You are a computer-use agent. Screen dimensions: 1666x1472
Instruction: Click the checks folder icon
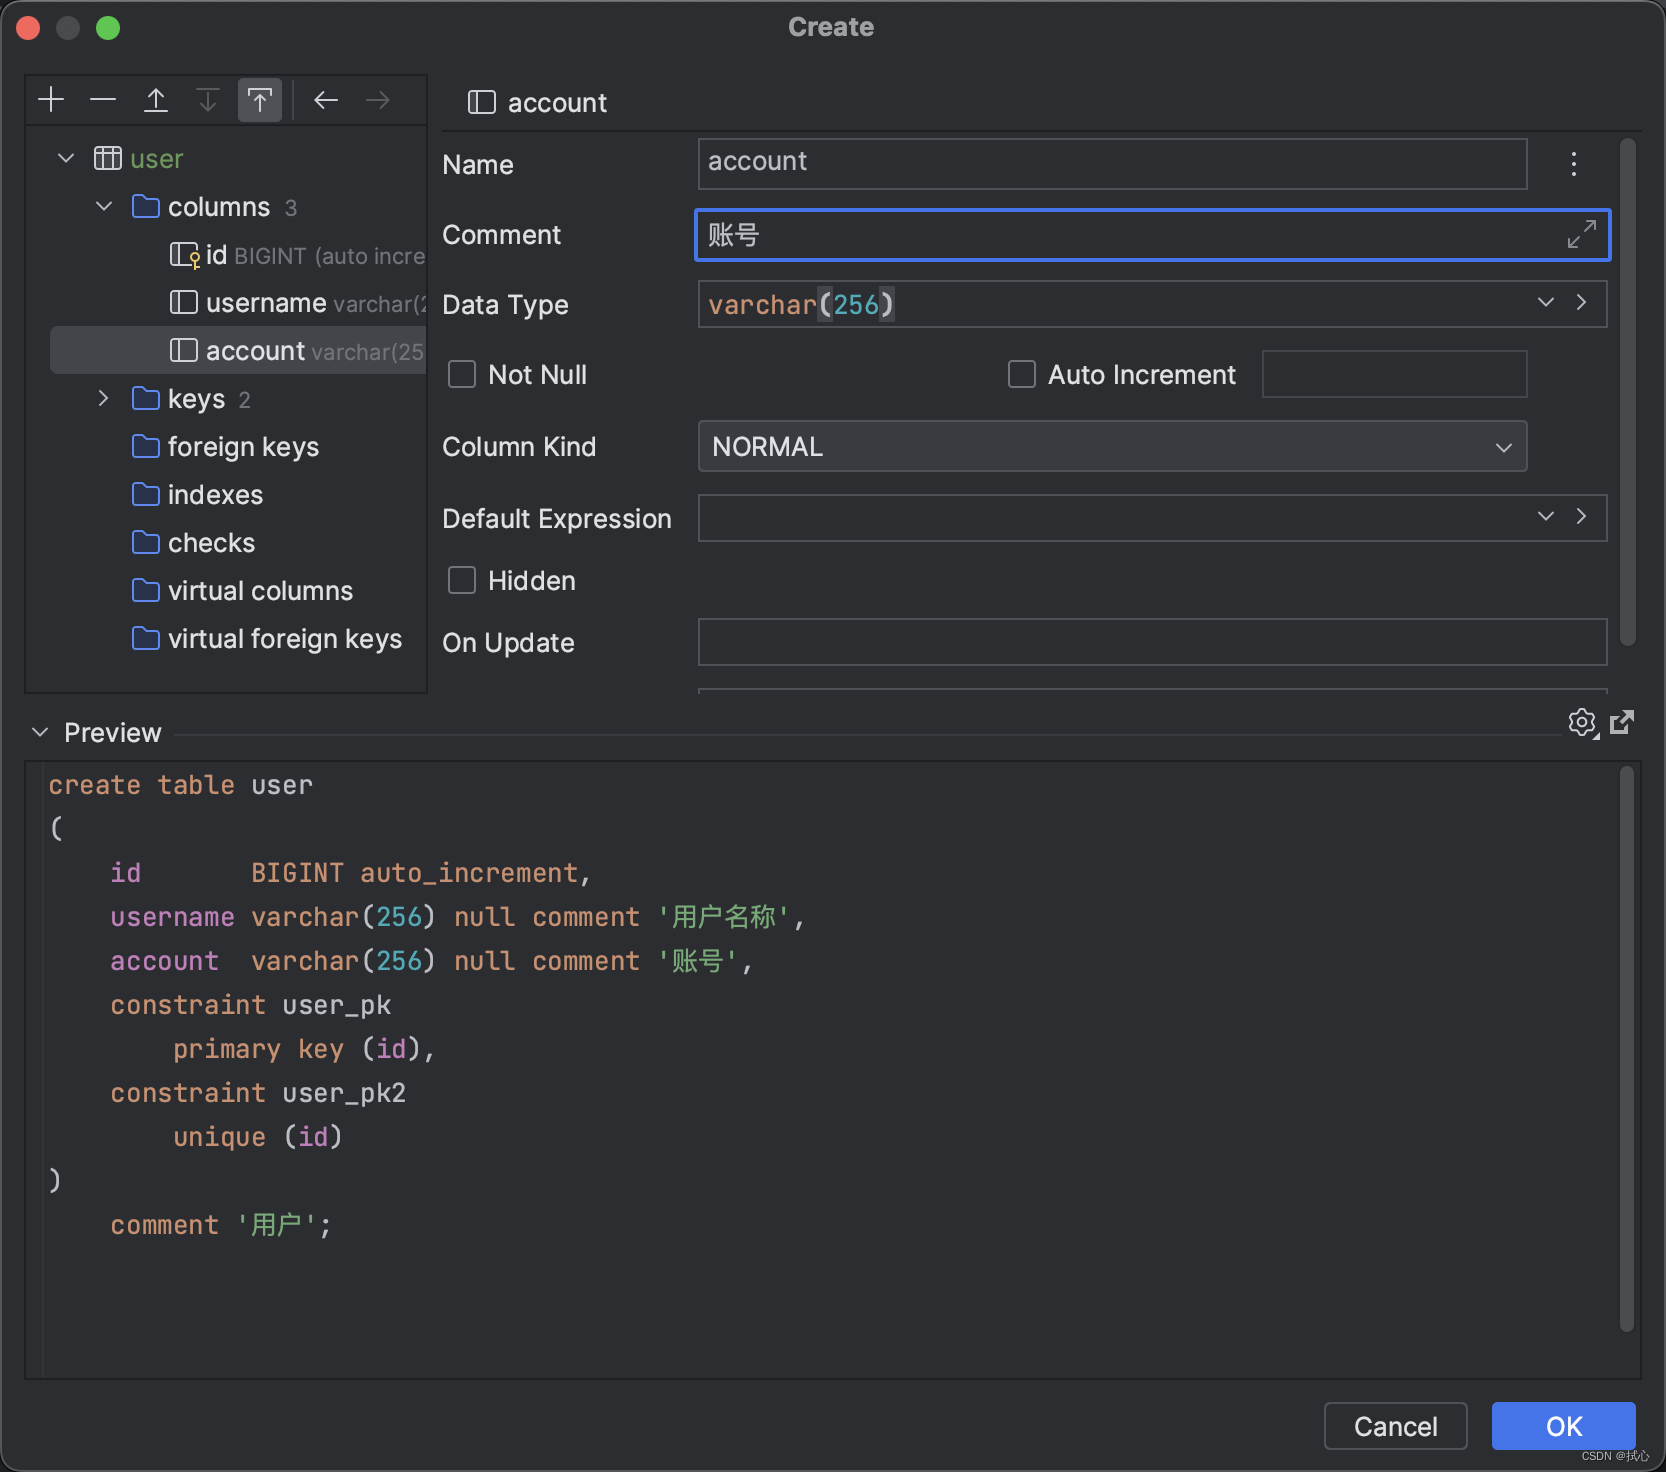click(146, 542)
